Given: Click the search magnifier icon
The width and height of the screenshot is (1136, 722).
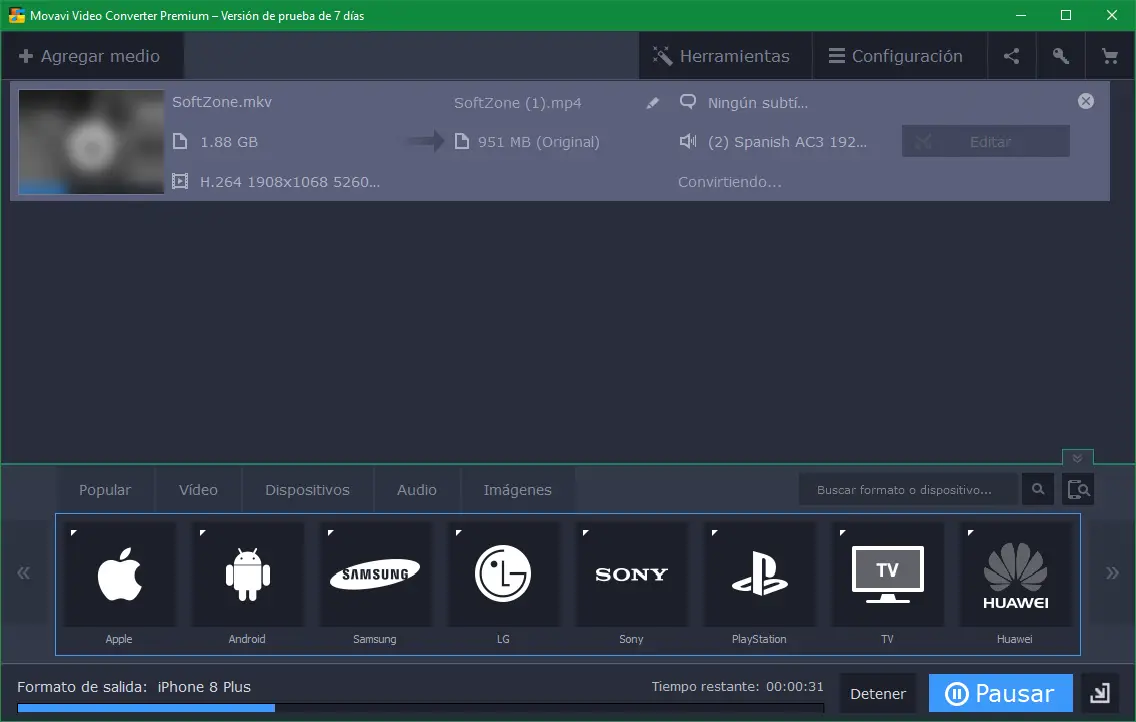Looking at the screenshot, I should pyautogui.click(x=1037, y=490).
